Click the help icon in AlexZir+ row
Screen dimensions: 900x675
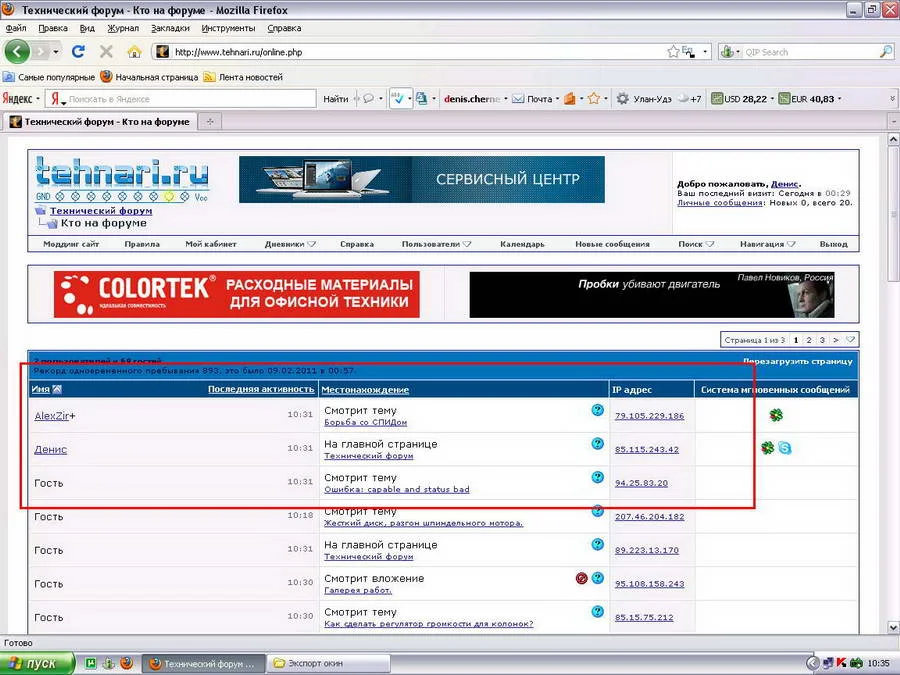598,410
